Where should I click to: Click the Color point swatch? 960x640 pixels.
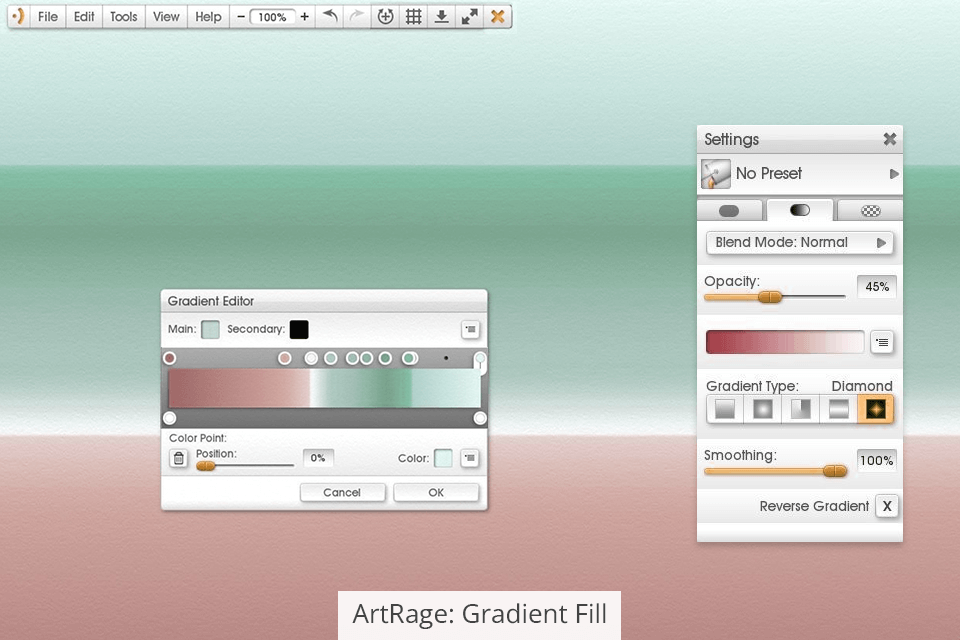(443, 458)
